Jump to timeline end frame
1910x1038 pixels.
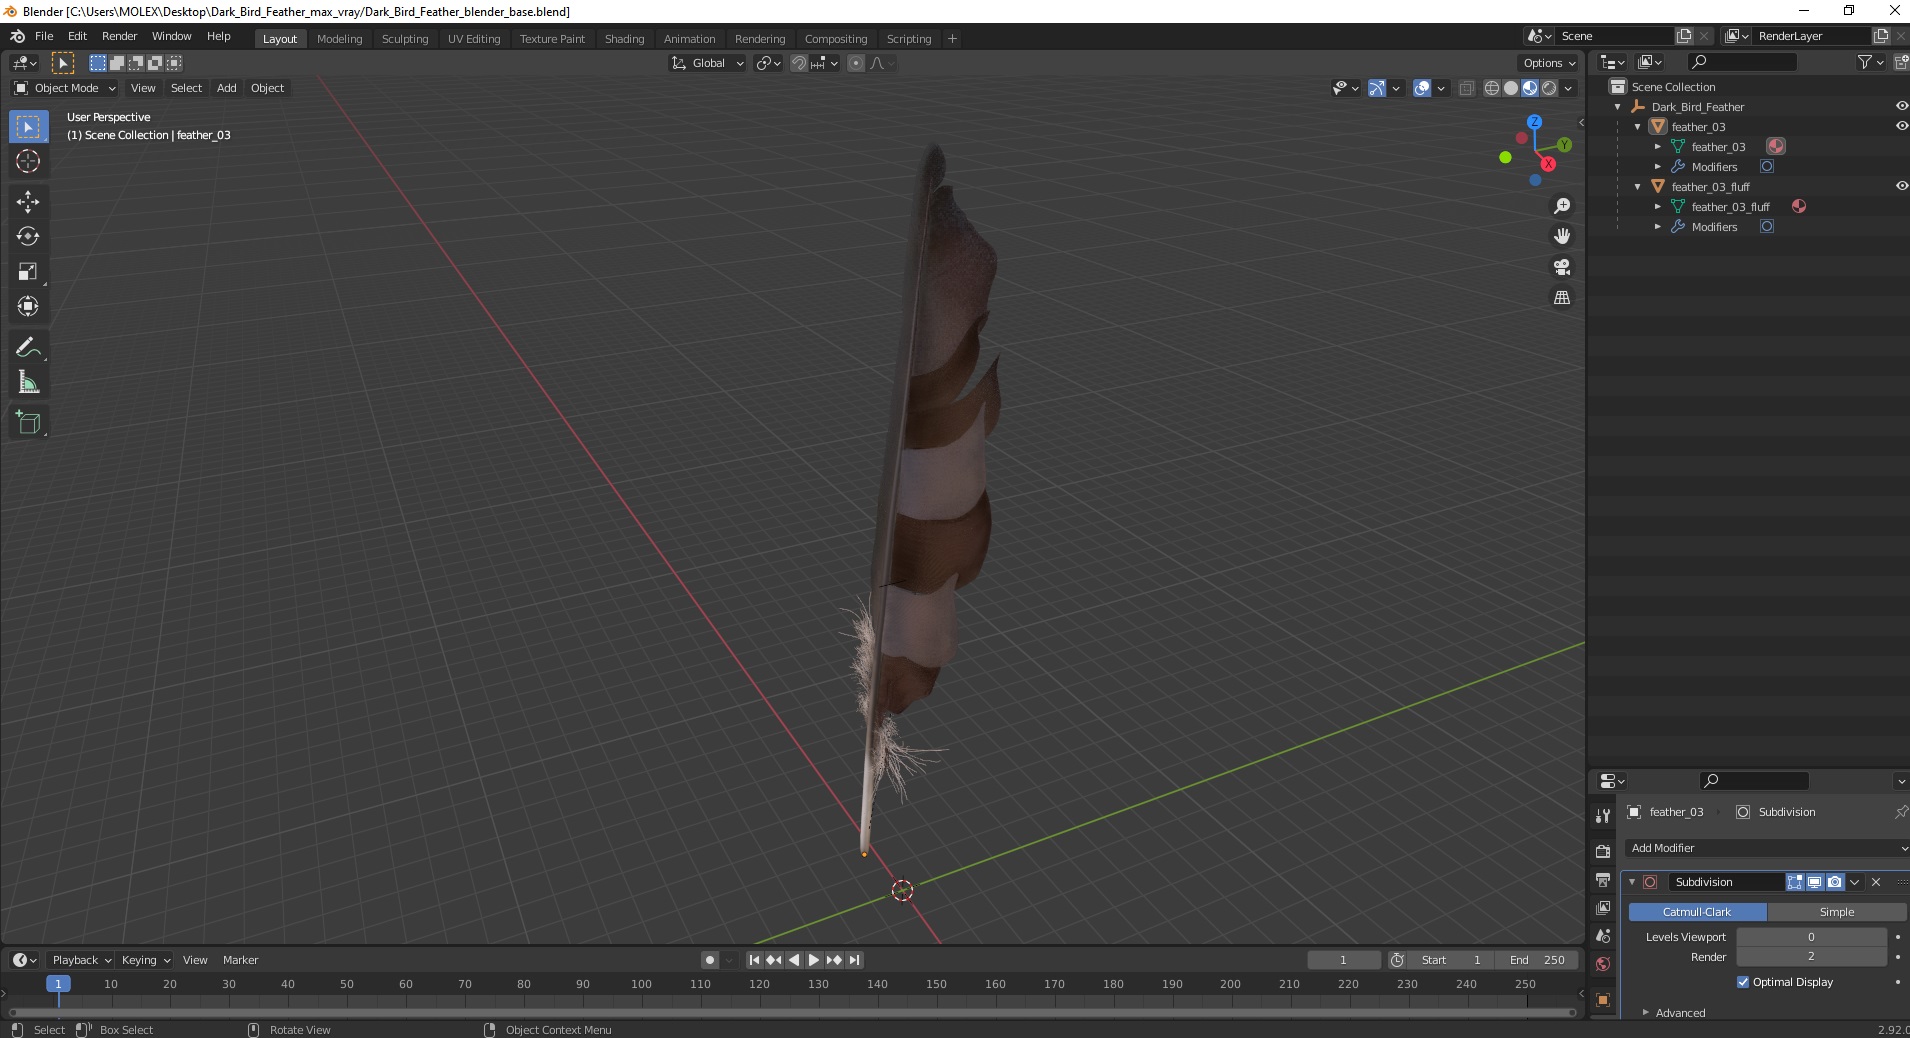click(x=854, y=960)
